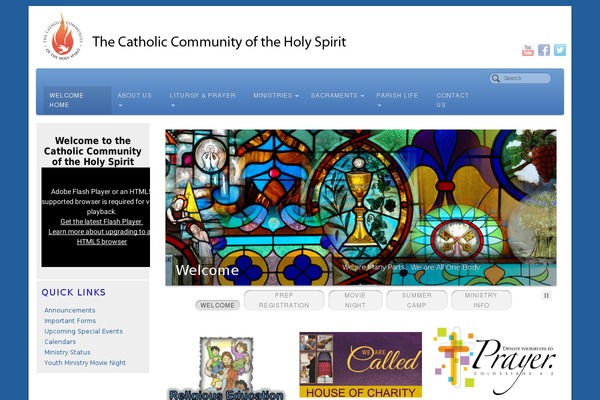Click the sidebar Welcome heading text
The height and width of the screenshot is (400, 600).
click(x=93, y=151)
